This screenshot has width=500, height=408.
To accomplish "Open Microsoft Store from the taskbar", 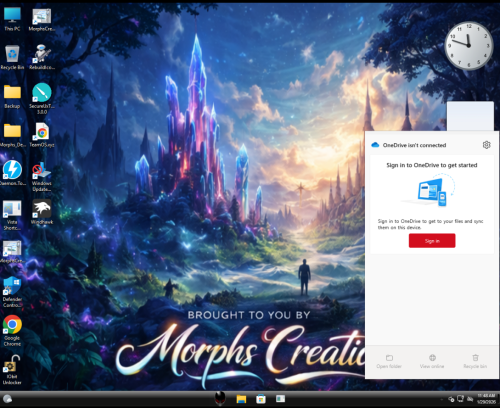I will pos(261,399).
